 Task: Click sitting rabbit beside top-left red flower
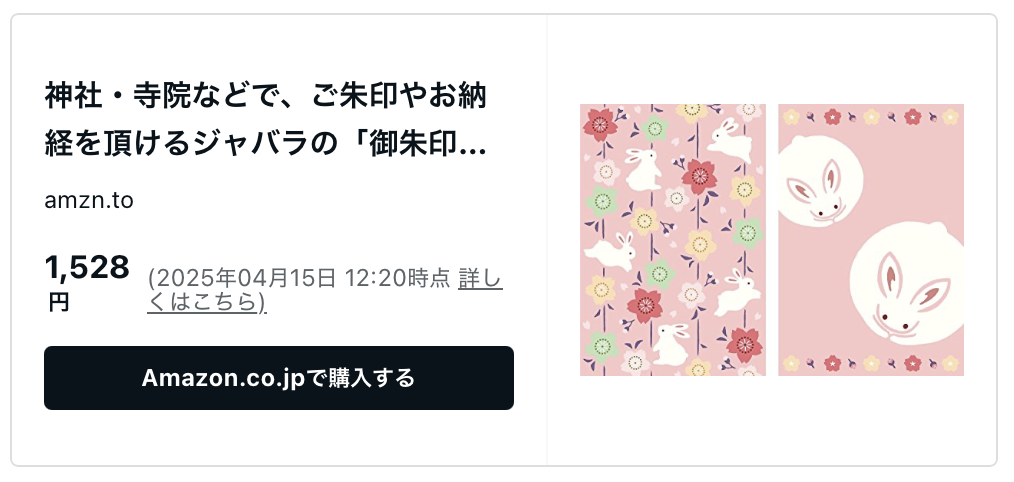click(643, 170)
